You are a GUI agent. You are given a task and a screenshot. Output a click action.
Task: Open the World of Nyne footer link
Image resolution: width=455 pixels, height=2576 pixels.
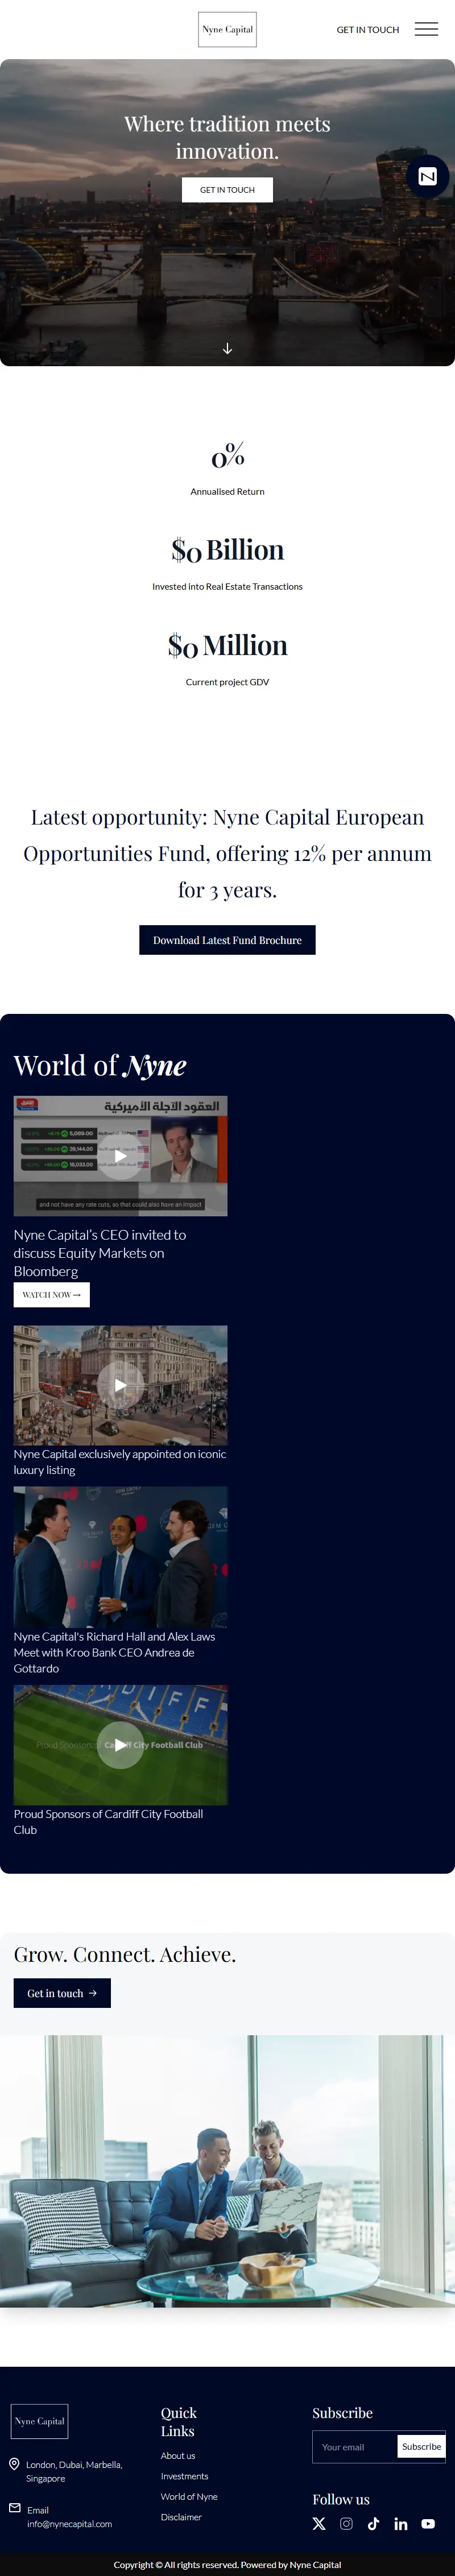pyautogui.click(x=189, y=2496)
